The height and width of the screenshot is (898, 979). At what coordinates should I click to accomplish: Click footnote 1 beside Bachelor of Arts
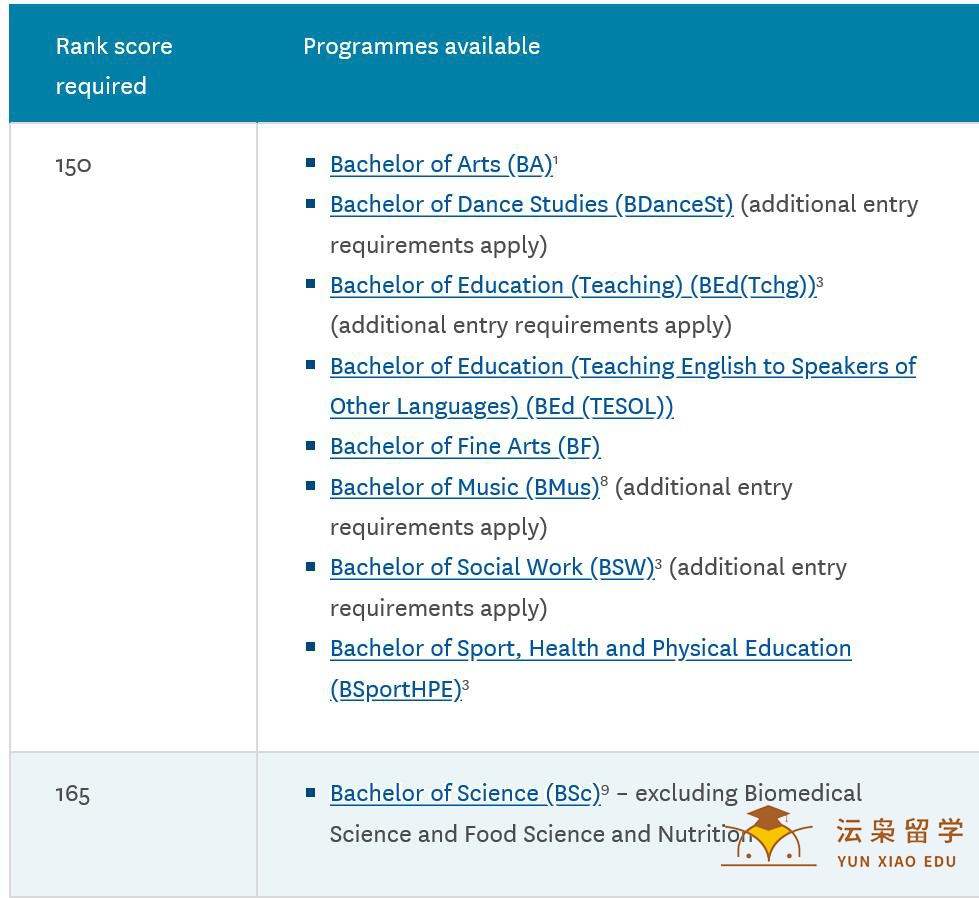click(x=556, y=160)
